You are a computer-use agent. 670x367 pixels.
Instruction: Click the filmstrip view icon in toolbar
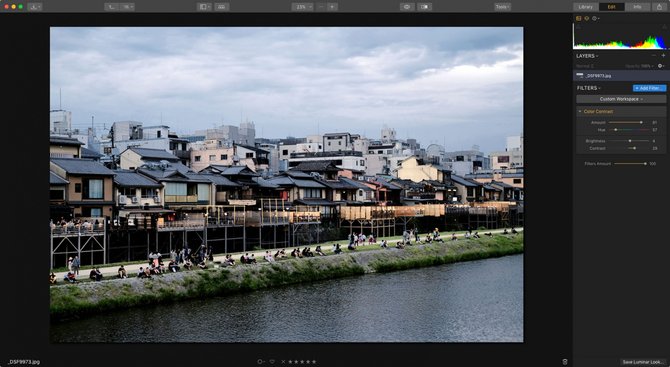coord(222,7)
